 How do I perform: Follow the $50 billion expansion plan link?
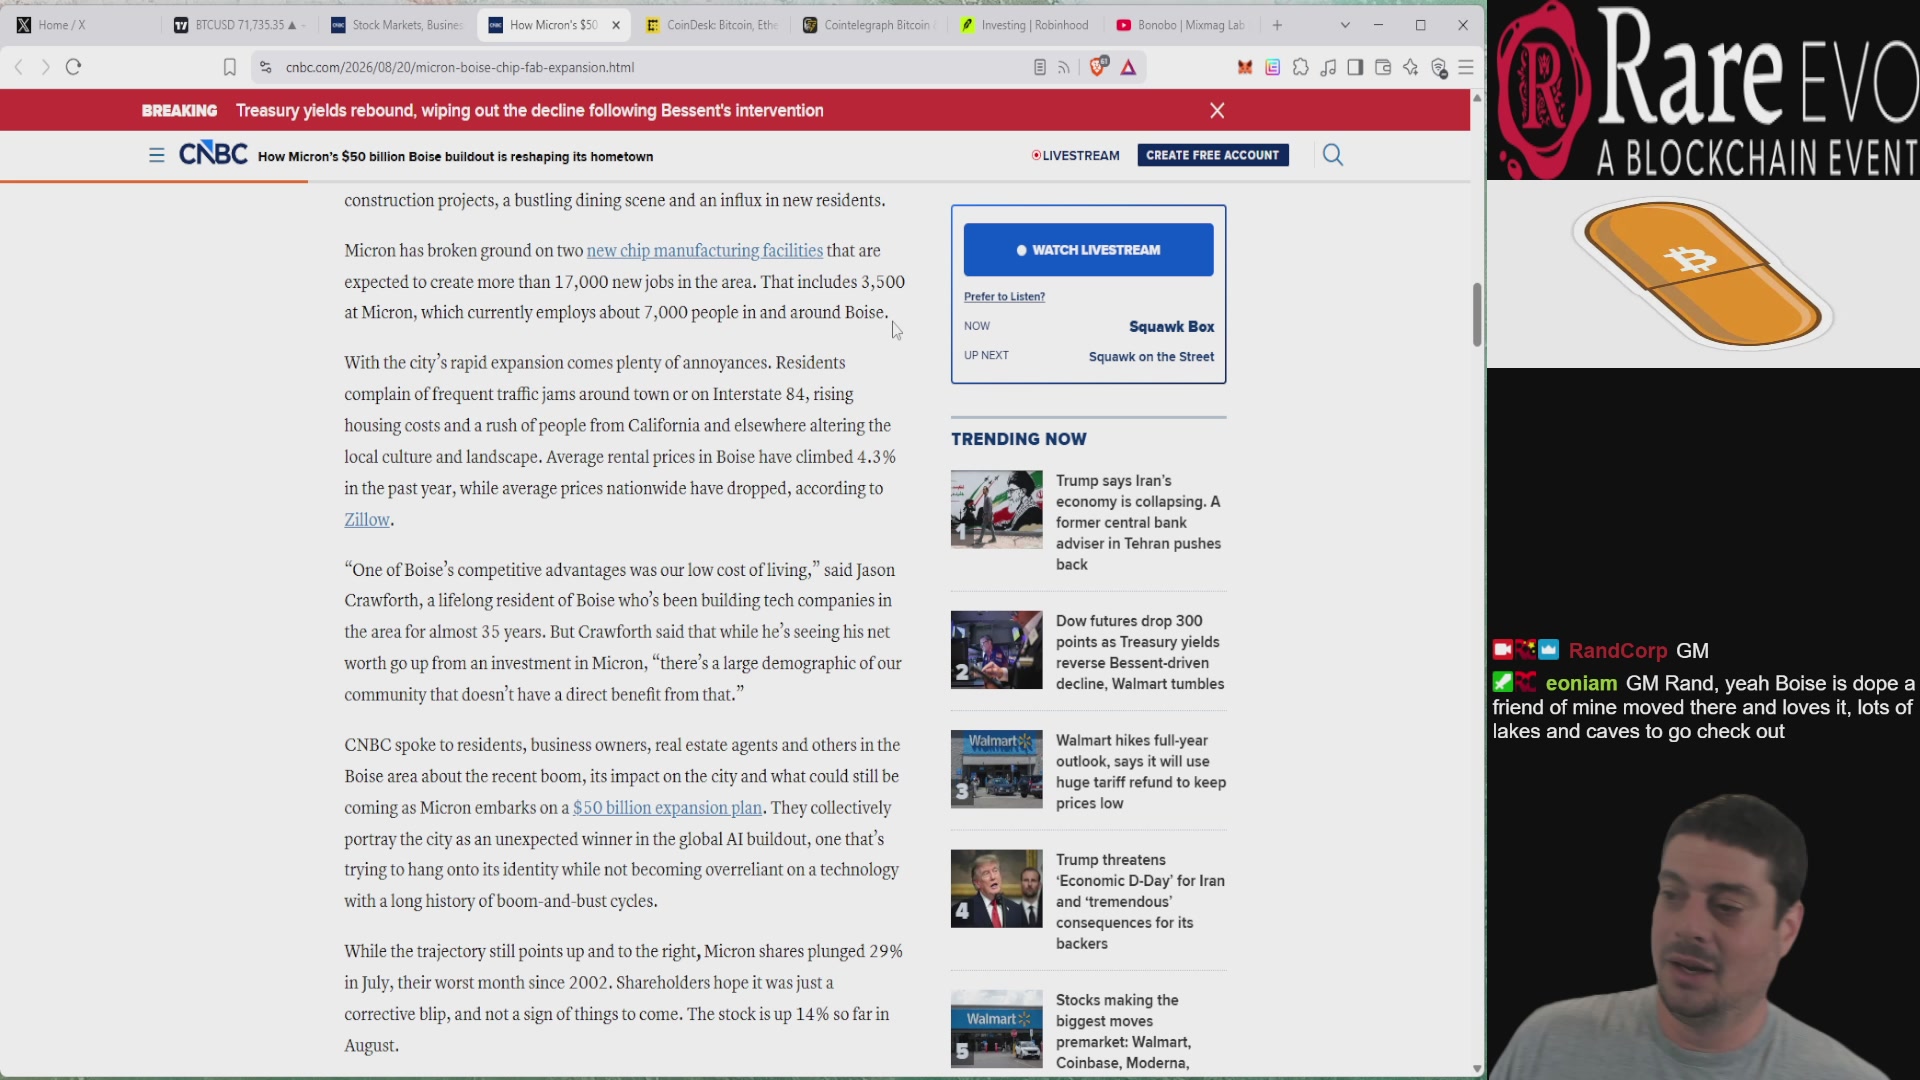tap(667, 808)
